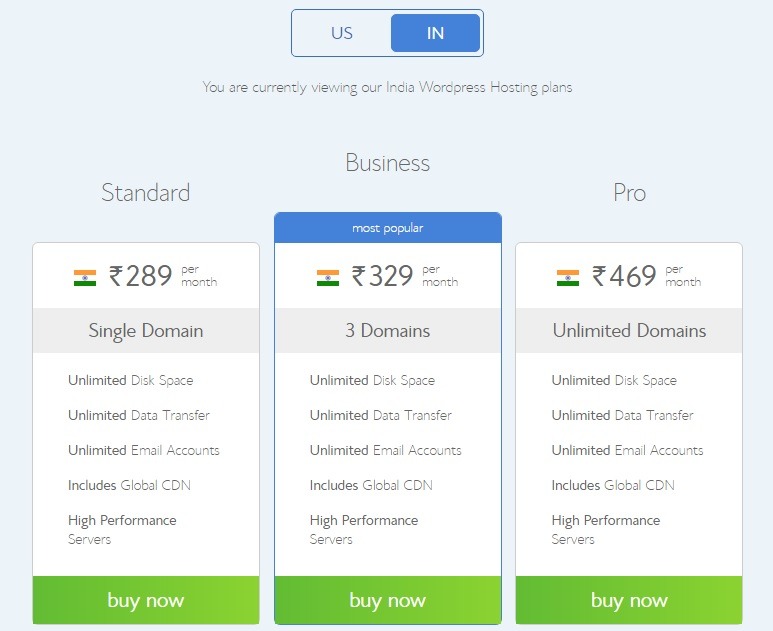Screen dimensions: 773x631
Task: Select the Standard plan heading
Action: (145, 192)
